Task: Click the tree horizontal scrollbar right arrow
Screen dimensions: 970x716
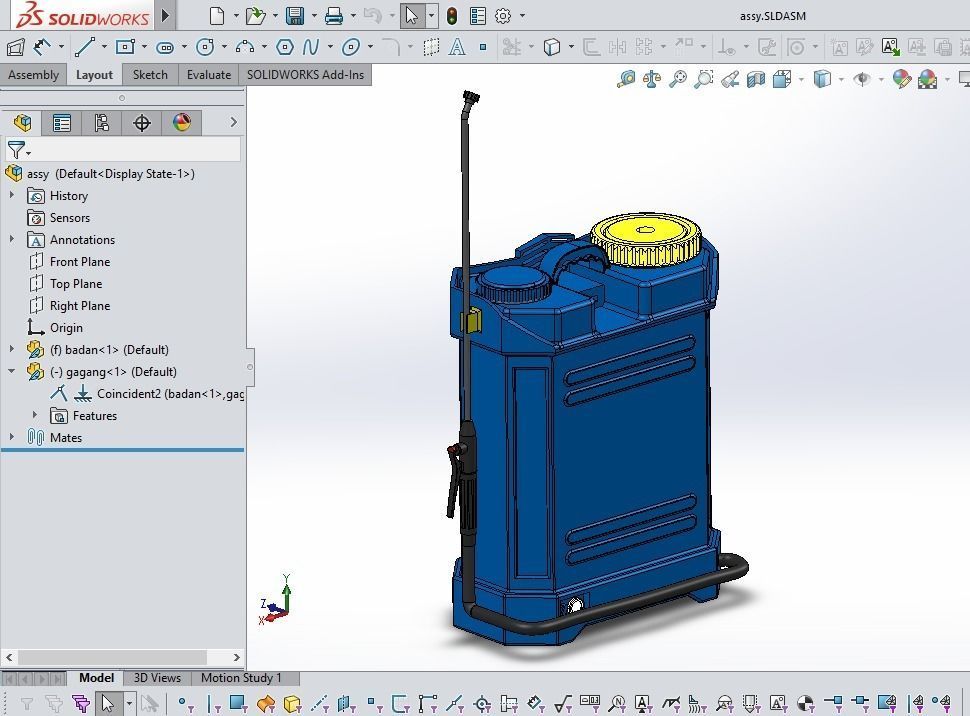Action: point(237,657)
